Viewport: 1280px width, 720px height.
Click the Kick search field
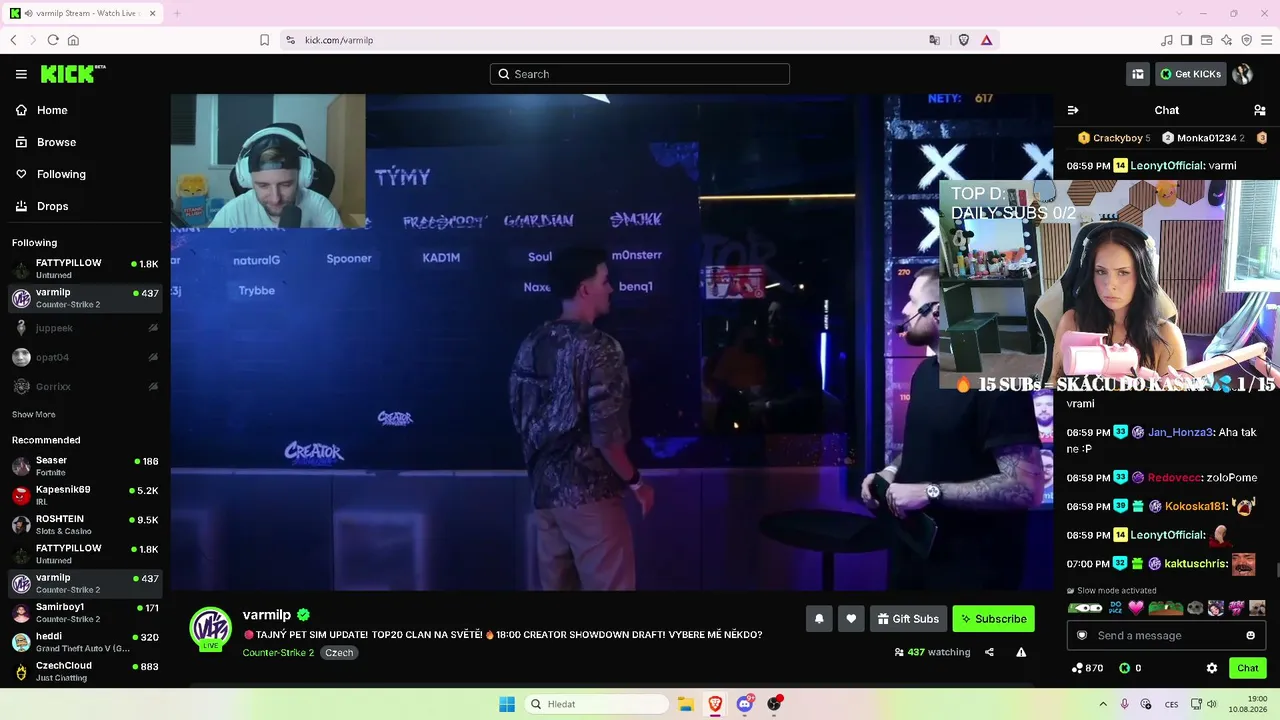[640, 74]
